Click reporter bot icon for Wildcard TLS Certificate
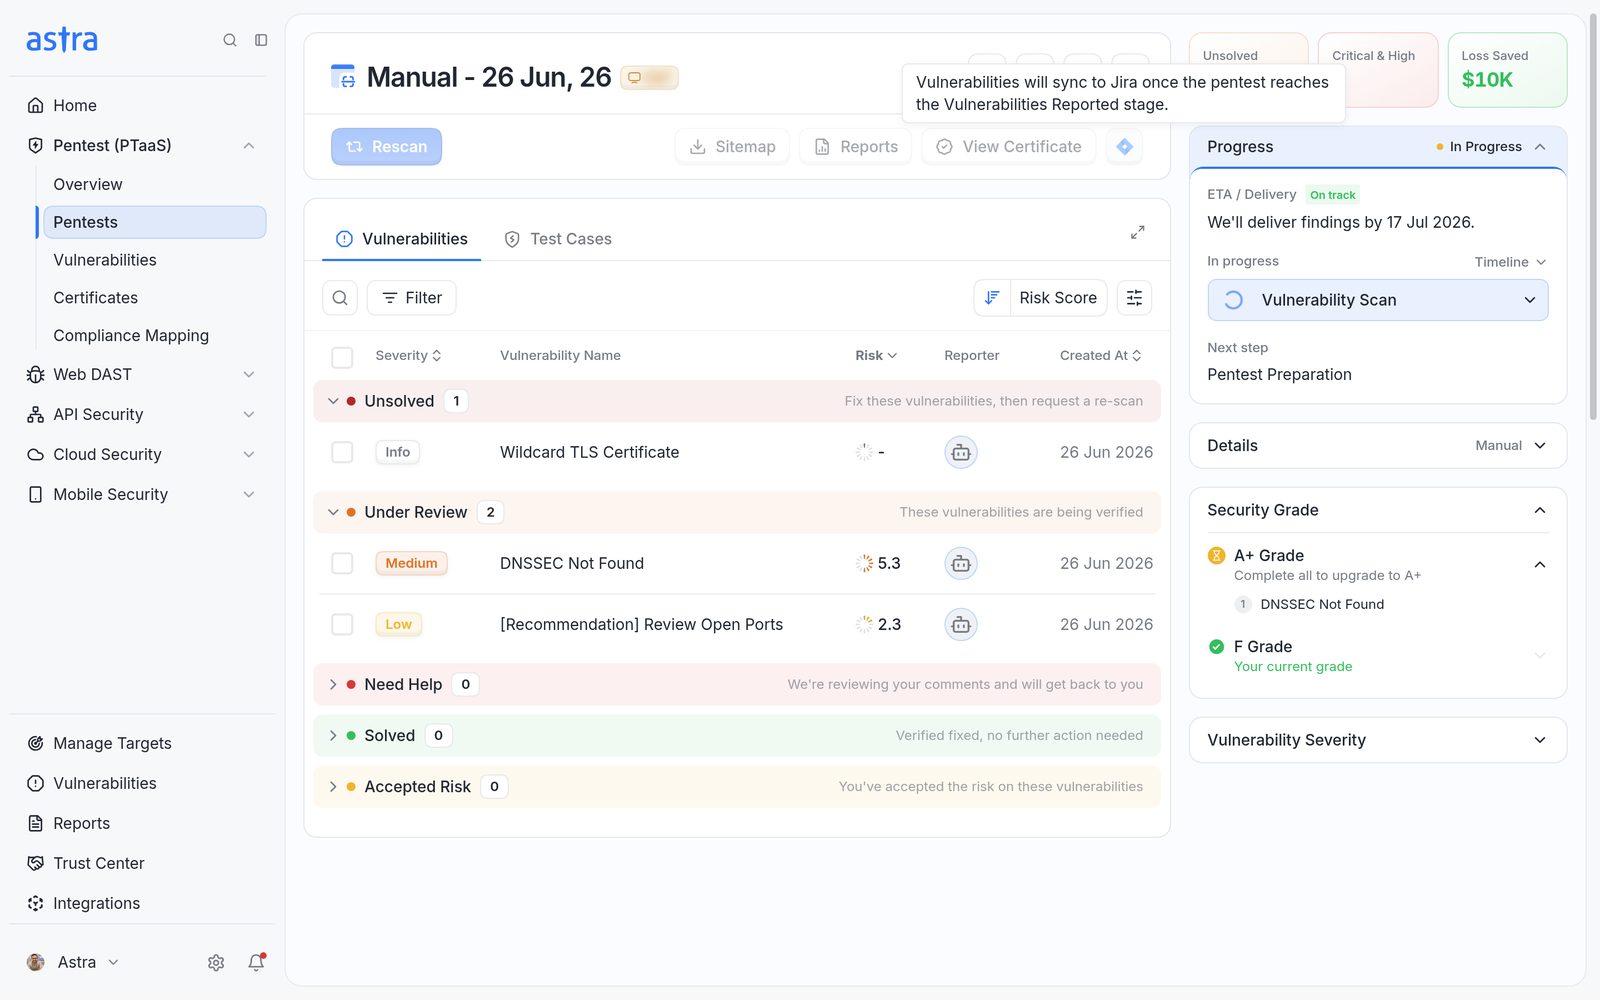Screen dimensions: 1600x1000 click(x=961, y=452)
